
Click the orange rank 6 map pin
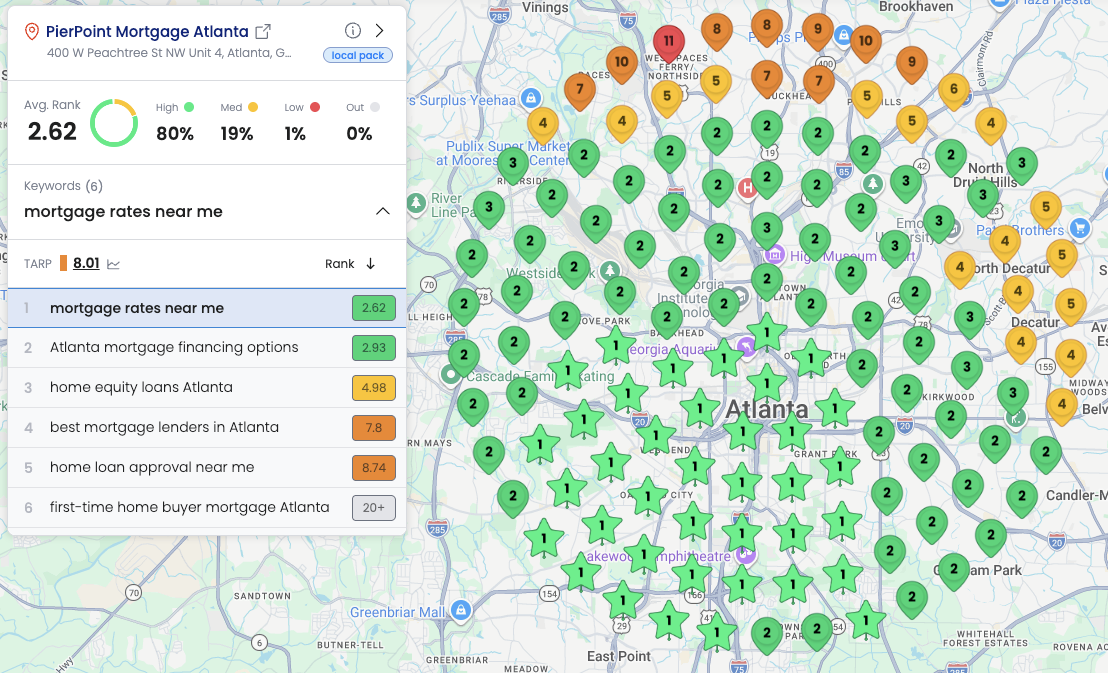pyautogui.click(x=953, y=91)
